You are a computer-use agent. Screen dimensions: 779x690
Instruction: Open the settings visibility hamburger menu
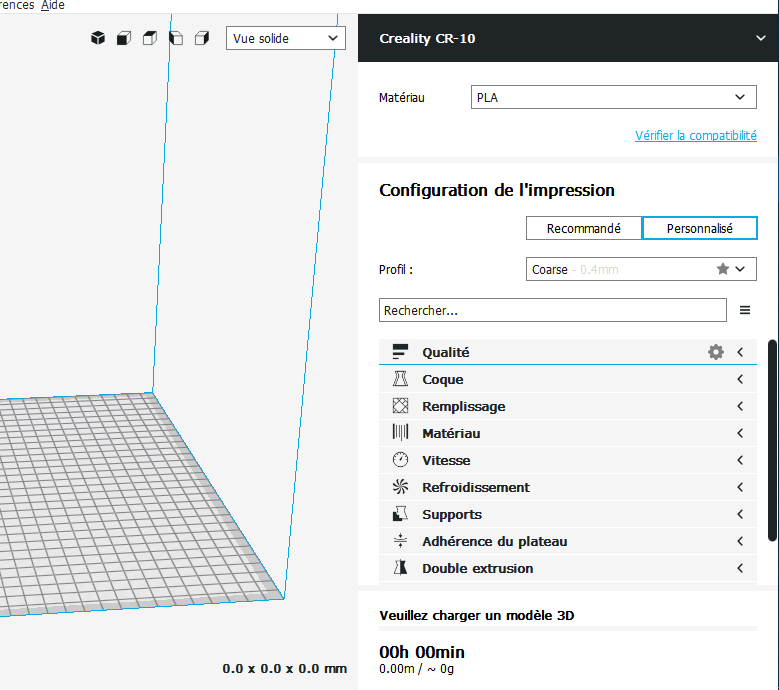click(745, 310)
